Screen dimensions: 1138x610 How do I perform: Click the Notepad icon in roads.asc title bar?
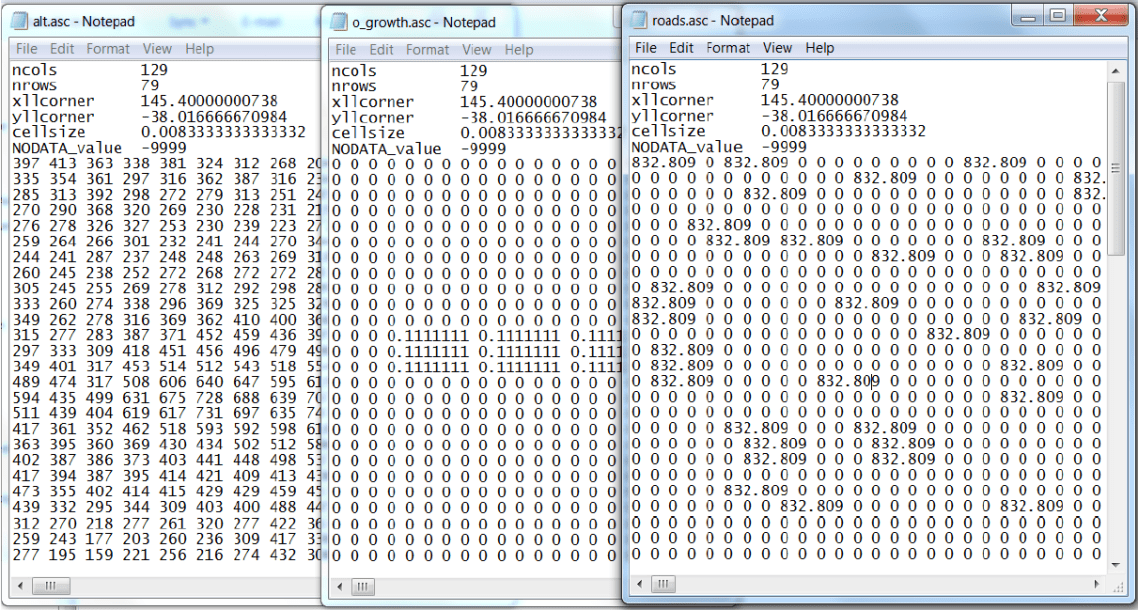[x=640, y=20]
